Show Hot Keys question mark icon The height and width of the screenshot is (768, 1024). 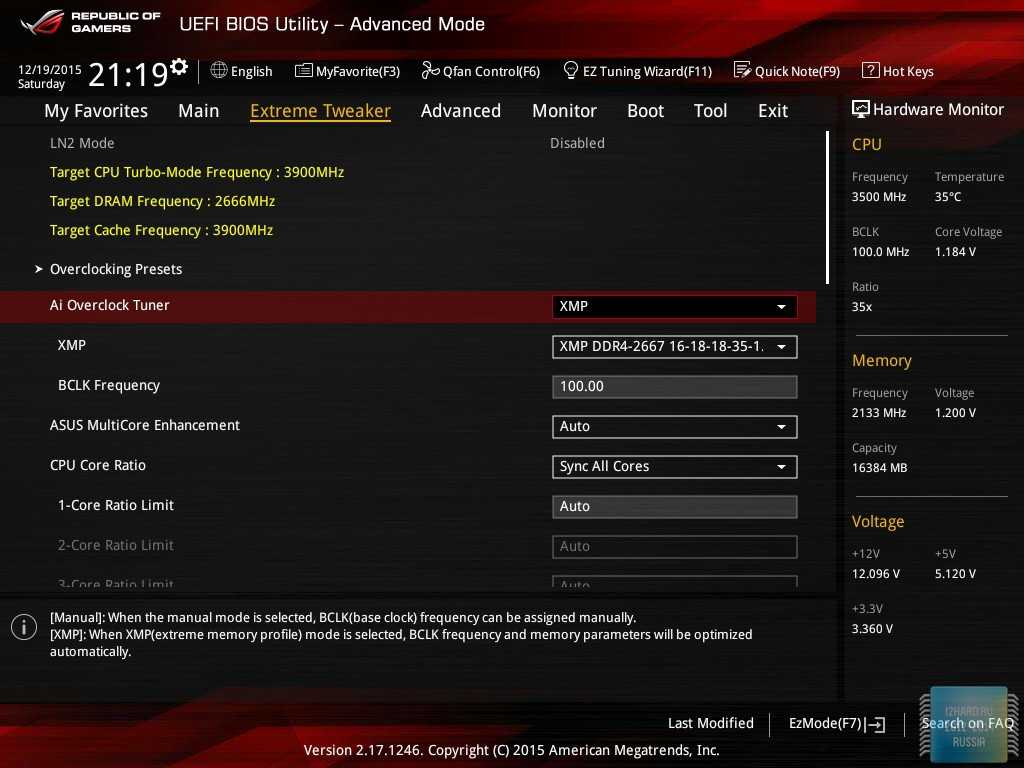tap(870, 70)
